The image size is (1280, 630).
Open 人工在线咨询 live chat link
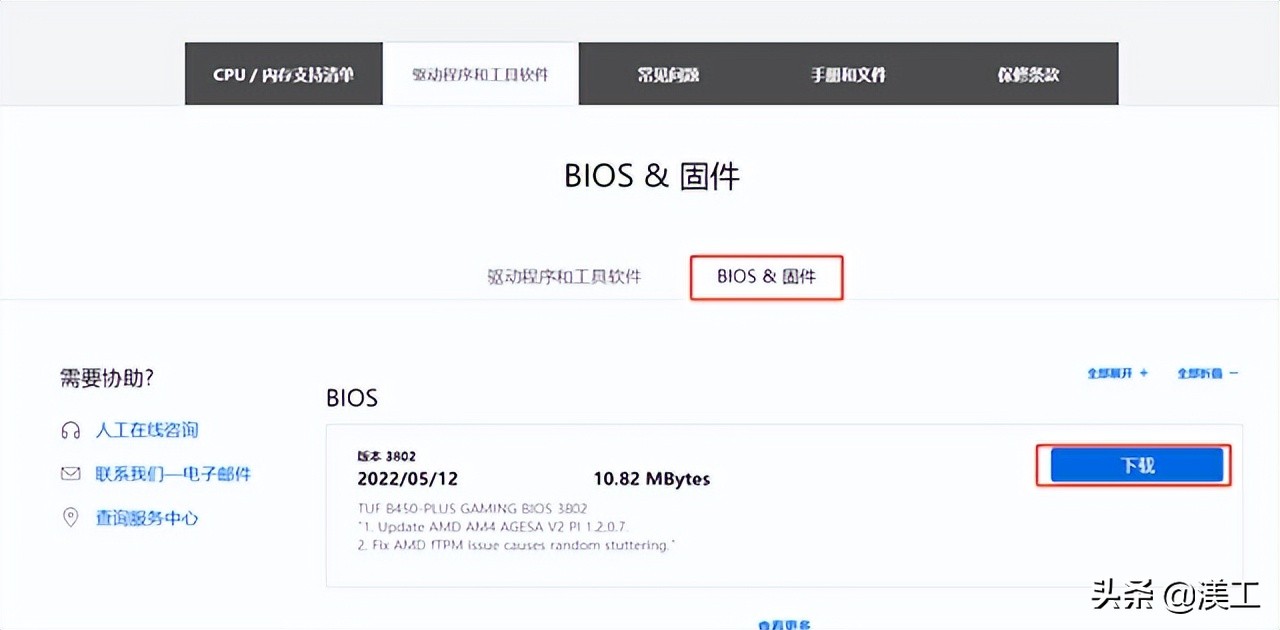pos(146,430)
